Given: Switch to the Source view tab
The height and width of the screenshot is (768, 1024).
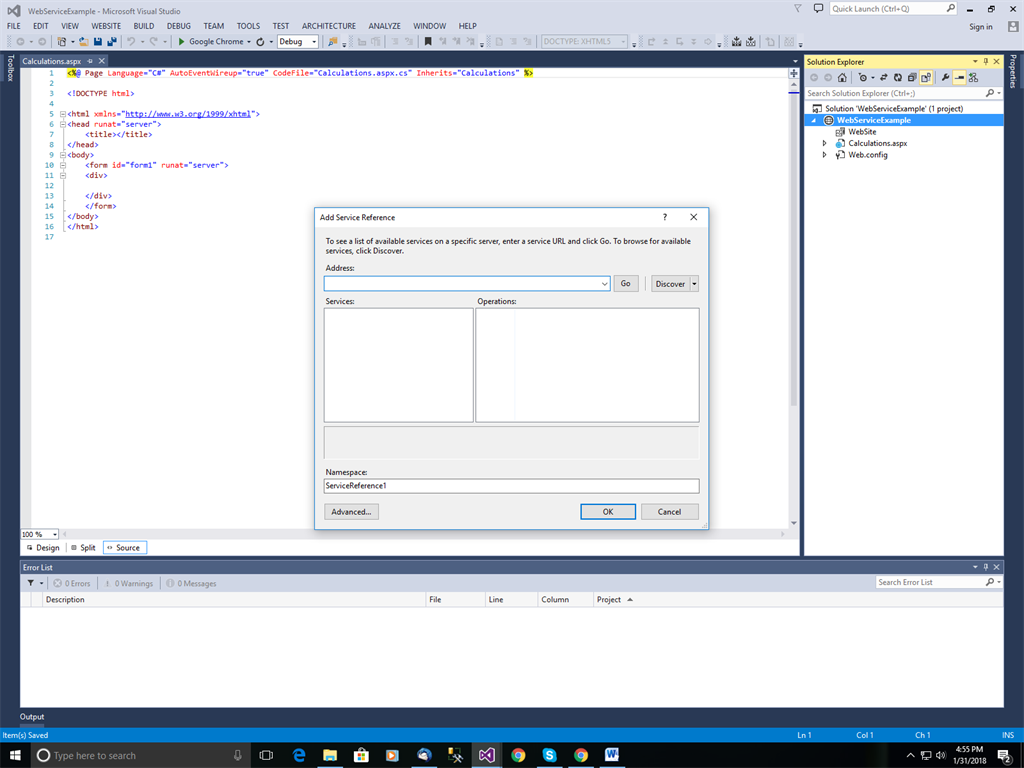Looking at the screenshot, I should (125, 547).
